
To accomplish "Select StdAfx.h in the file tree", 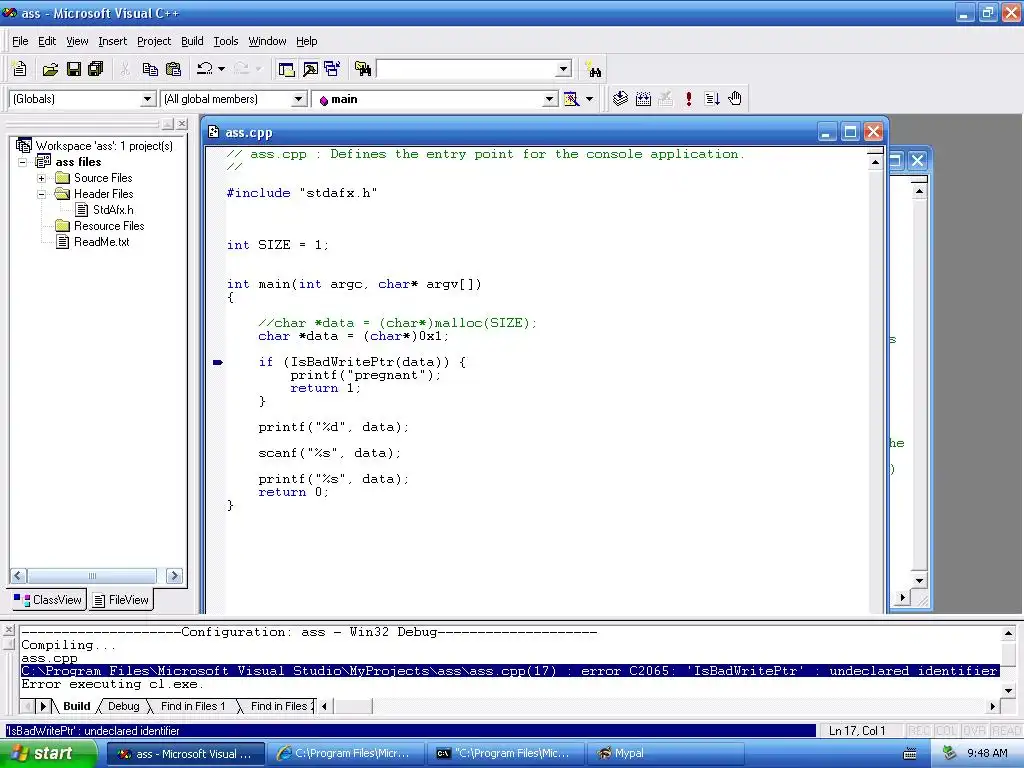I will (113, 210).
